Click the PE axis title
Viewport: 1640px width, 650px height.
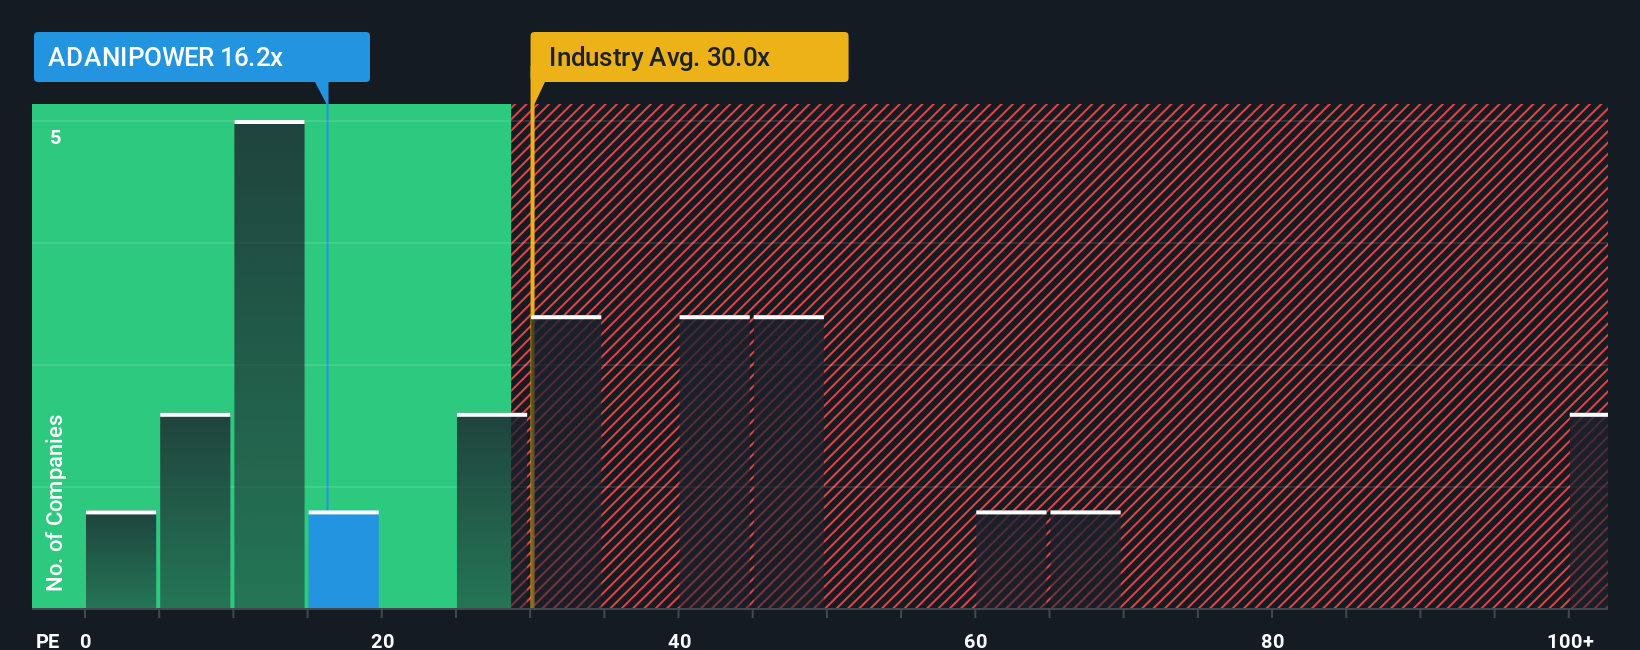[47, 640]
